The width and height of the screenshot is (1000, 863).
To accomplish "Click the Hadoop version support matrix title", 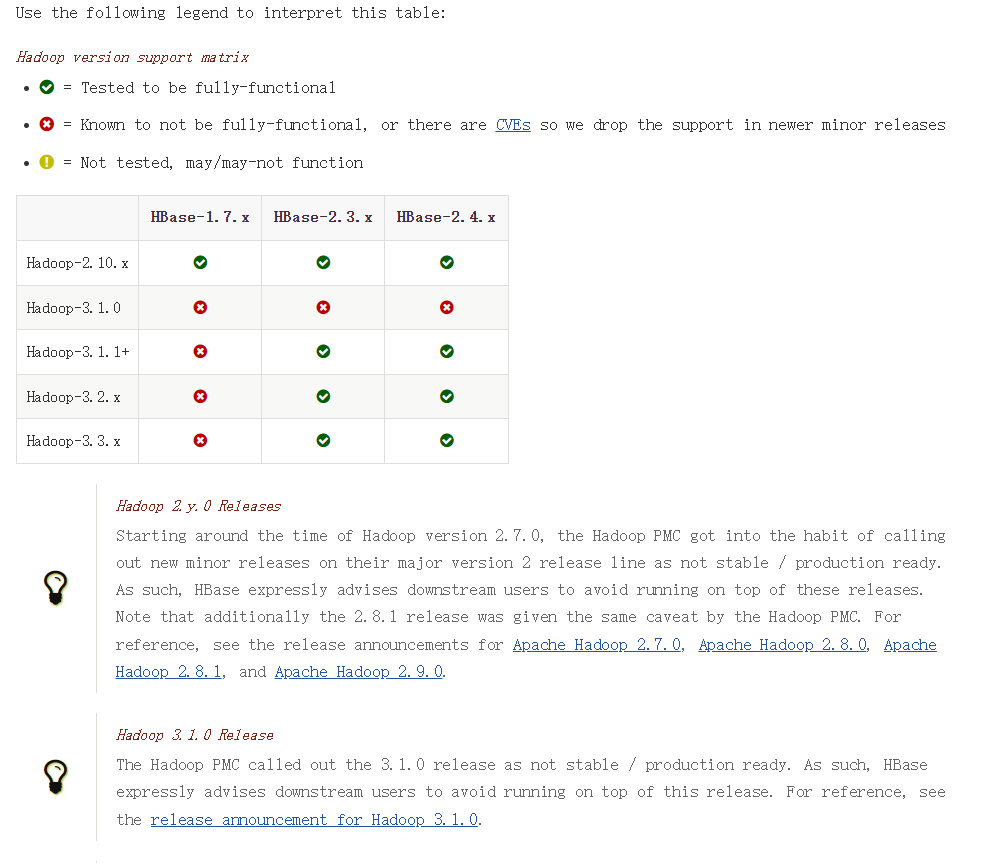I will coord(133,57).
